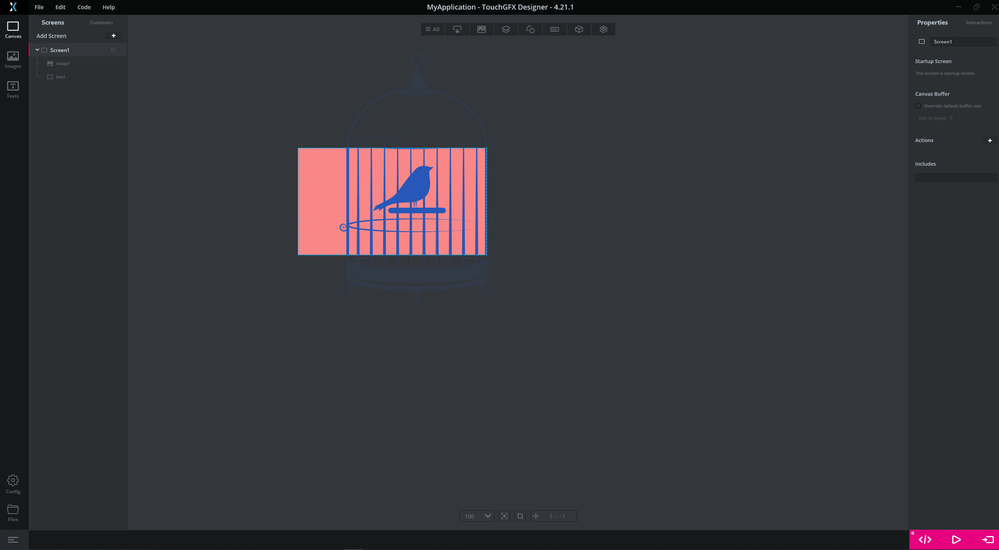Click the Add Screen label

click(x=51, y=36)
